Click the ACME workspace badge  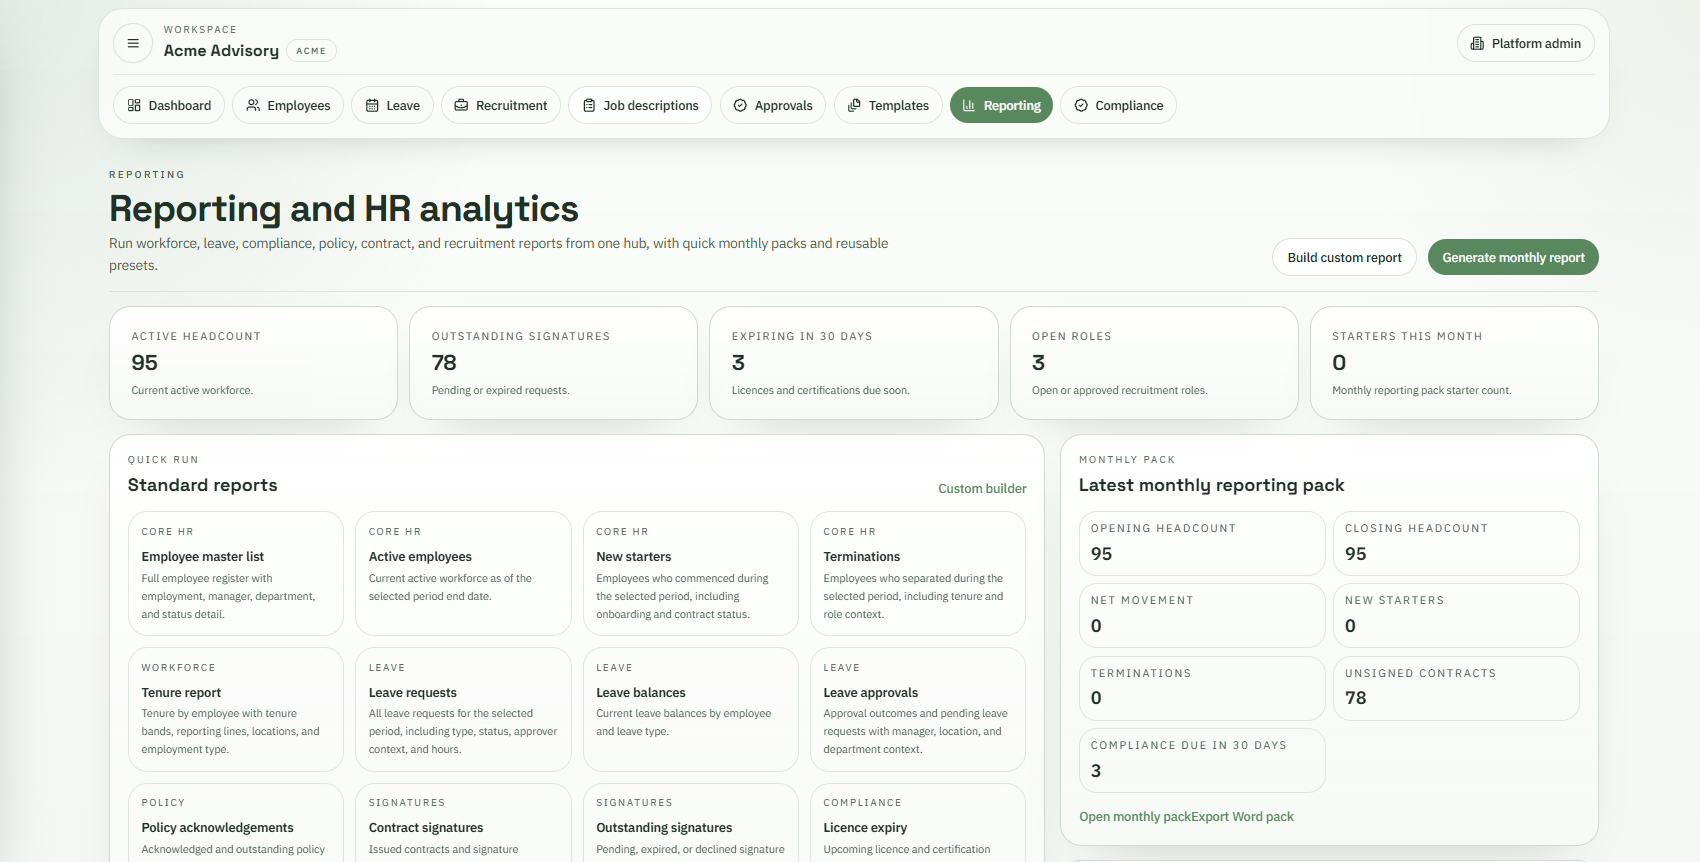pos(311,51)
